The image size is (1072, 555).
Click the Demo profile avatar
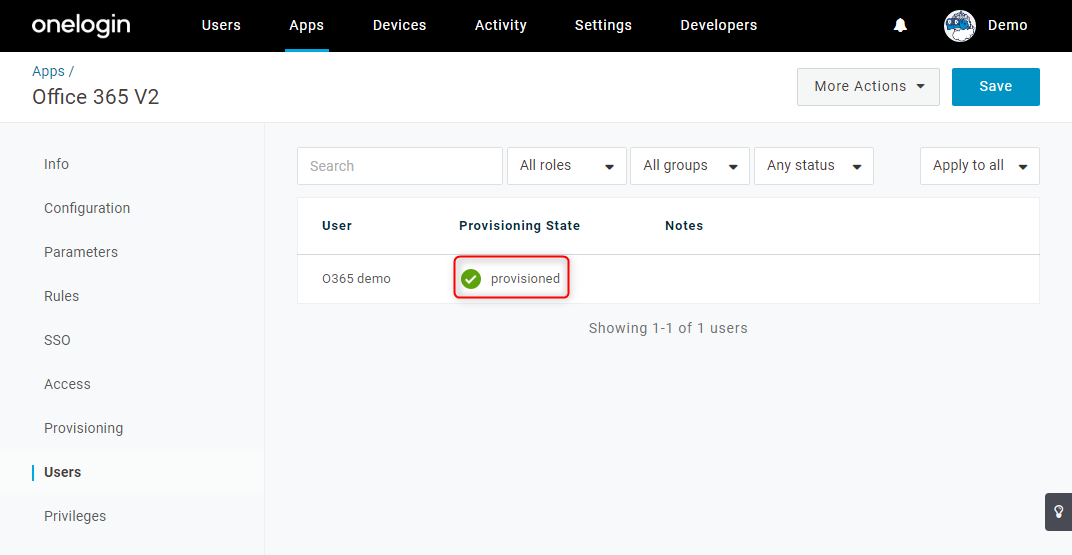pos(960,26)
